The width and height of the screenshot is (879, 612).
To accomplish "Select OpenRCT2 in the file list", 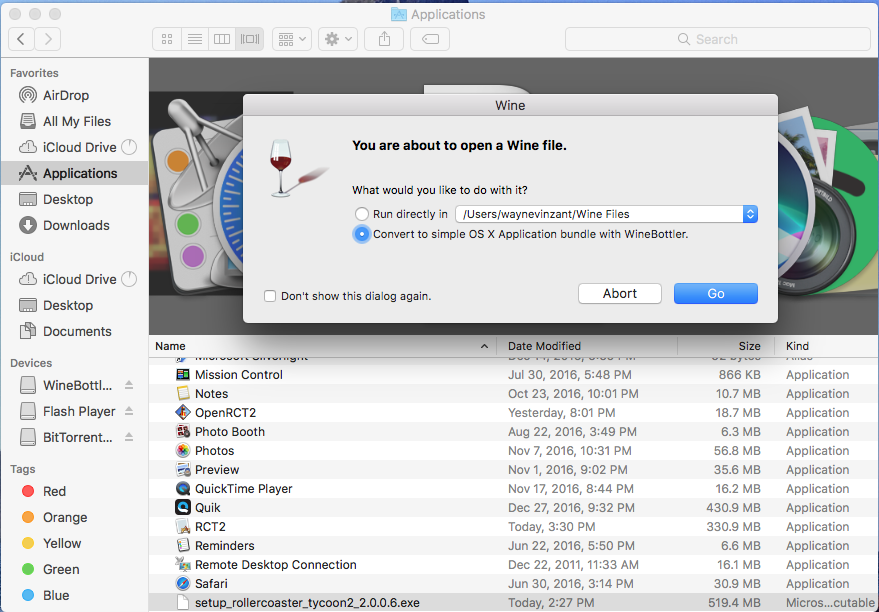I will coord(513,413).
